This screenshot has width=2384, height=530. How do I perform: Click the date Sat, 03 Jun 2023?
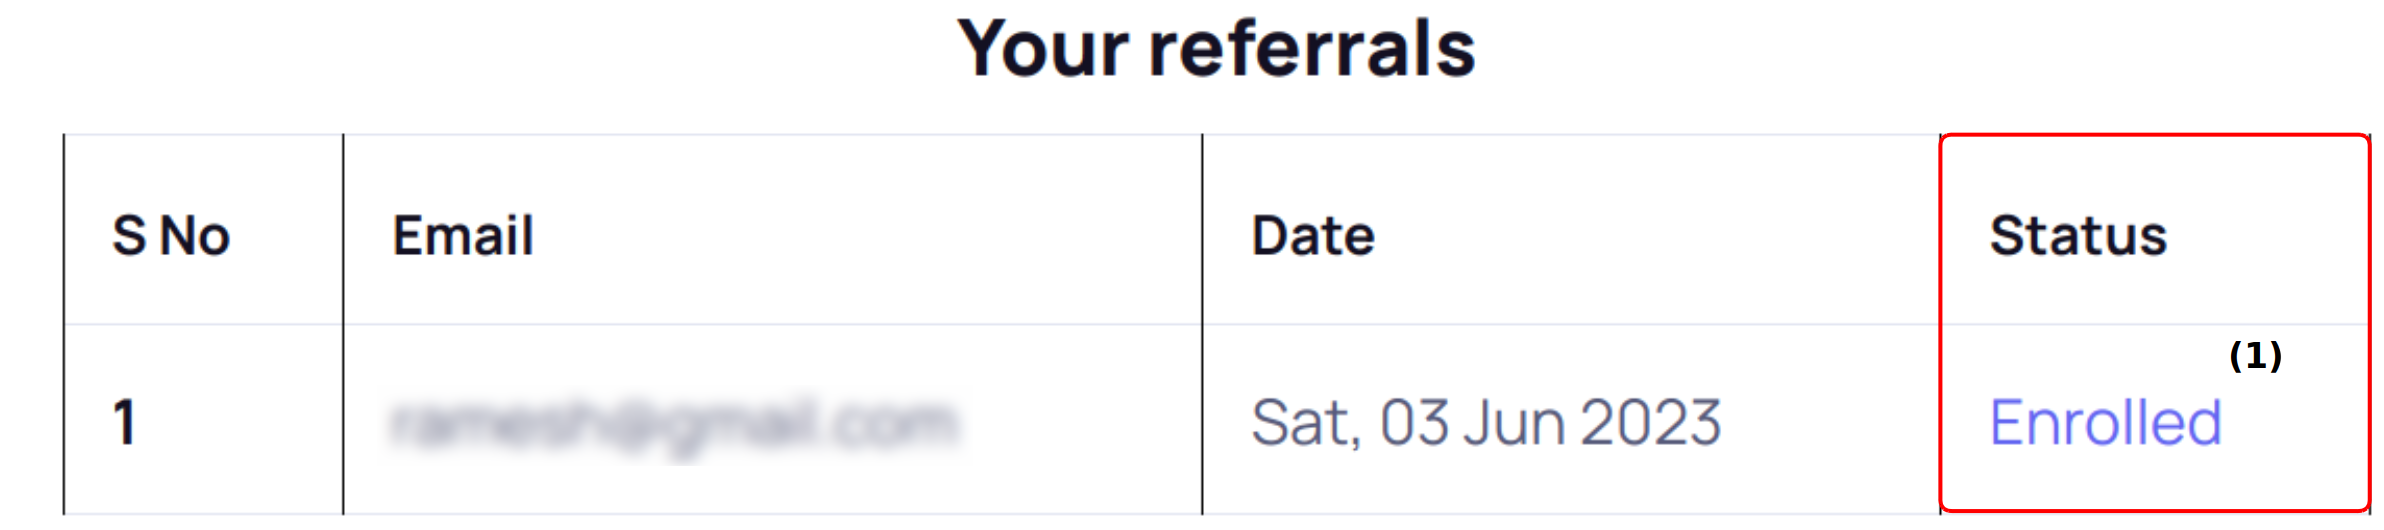1486,423
